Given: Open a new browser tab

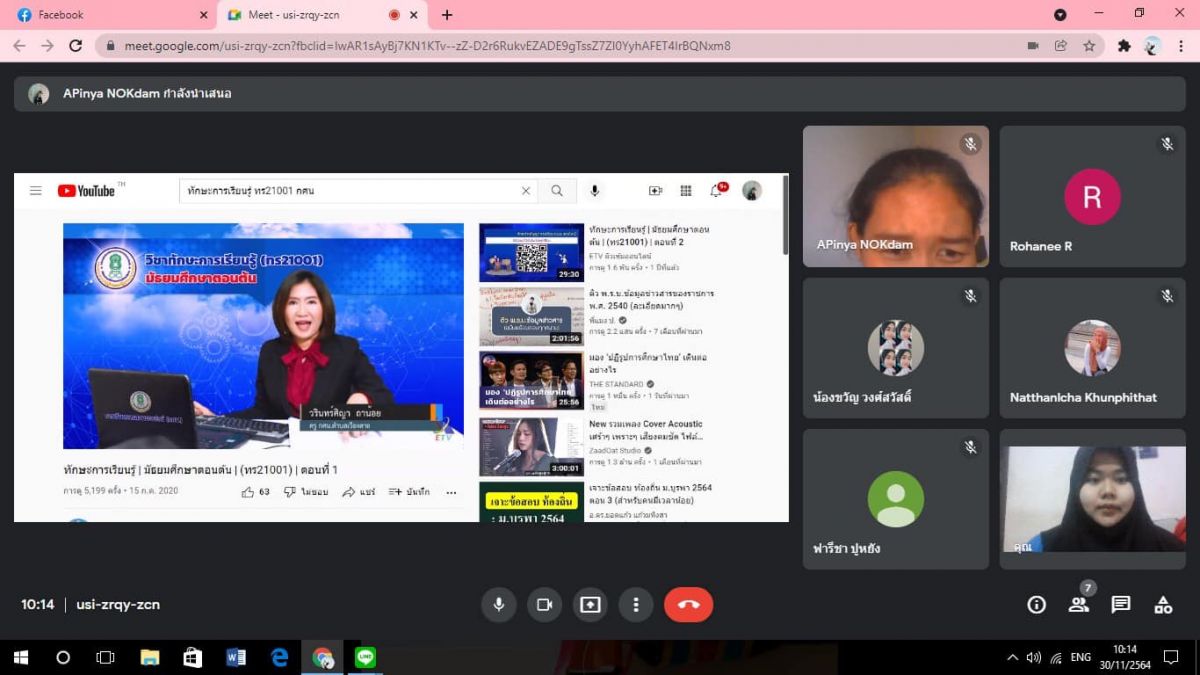Looking at the screenshot, I should [447, 15].
